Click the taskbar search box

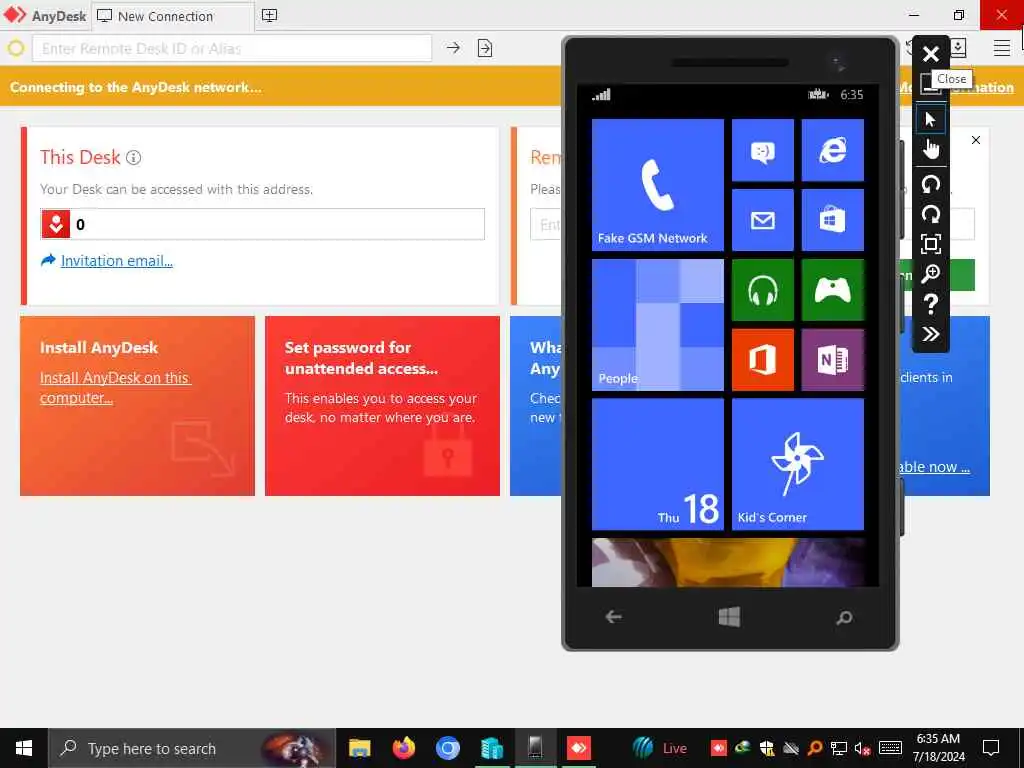191,748
